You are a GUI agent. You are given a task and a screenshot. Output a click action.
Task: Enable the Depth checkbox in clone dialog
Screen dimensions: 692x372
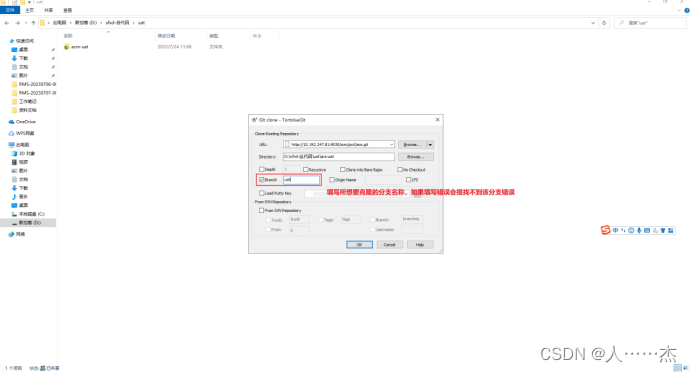tap(262, 169)
